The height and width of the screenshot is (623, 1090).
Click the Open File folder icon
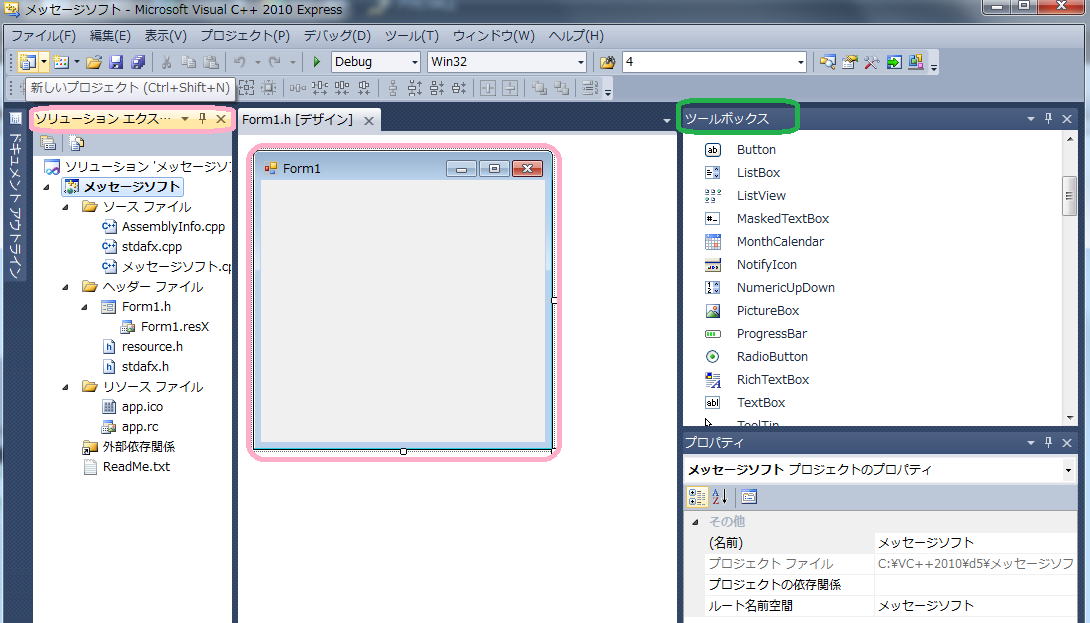tap(94, 62)
